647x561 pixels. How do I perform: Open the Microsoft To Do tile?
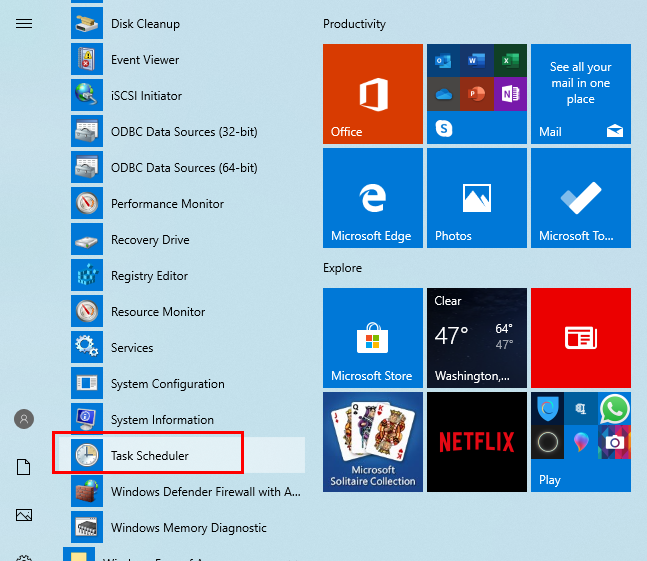click(x=581, y=198)
